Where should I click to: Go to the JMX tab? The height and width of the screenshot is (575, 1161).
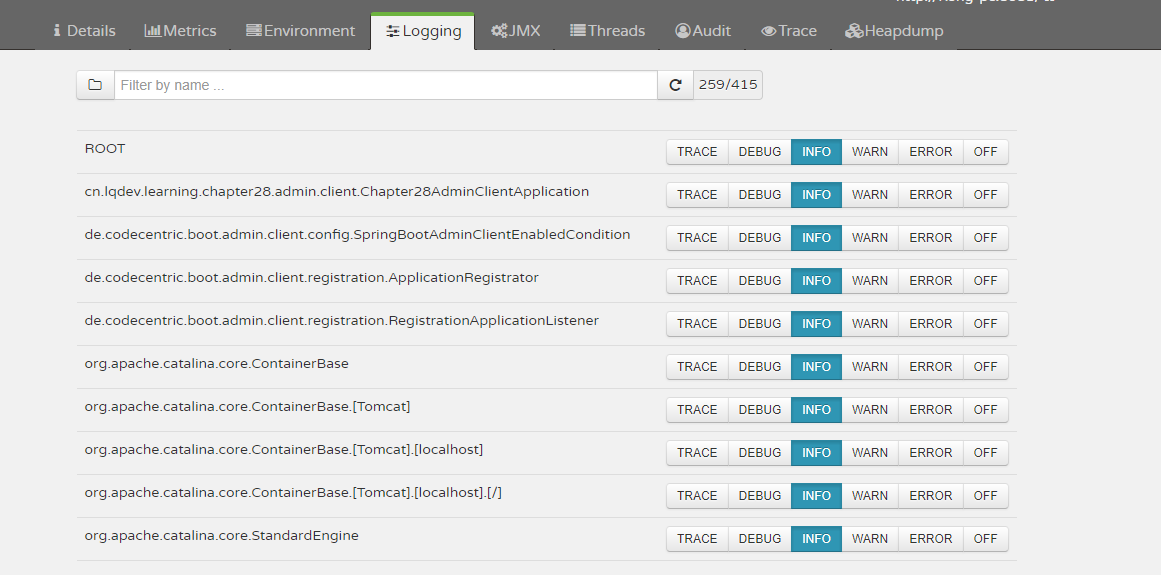tap(515, 31)
